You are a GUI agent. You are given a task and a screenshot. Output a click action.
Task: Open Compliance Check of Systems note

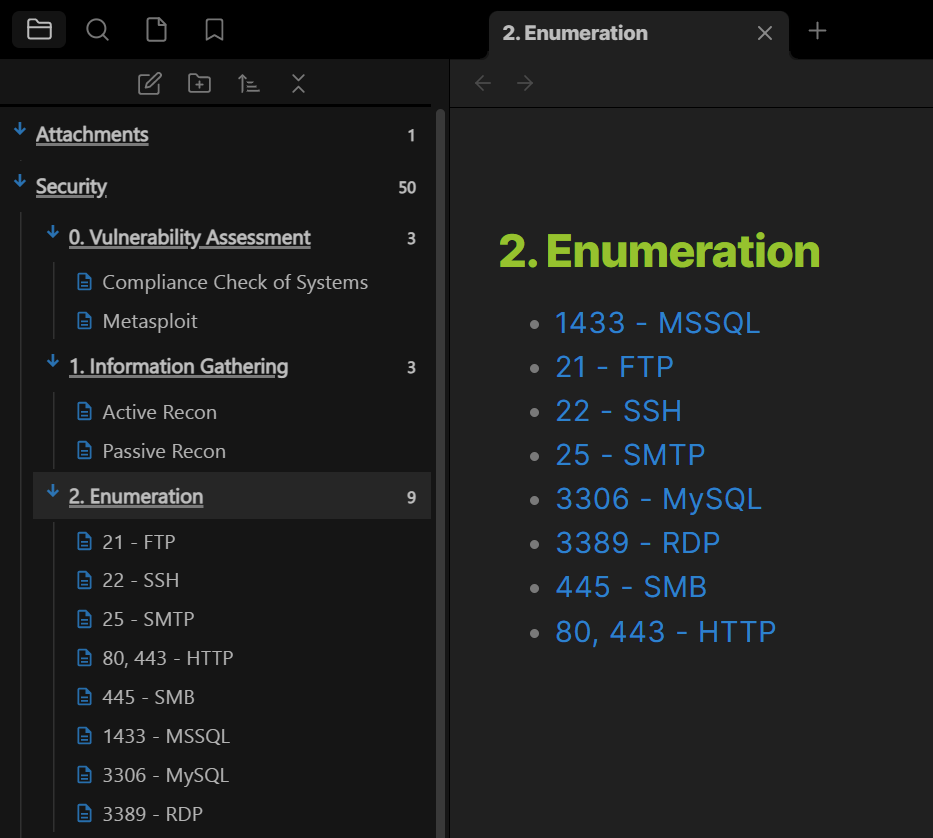point(235,282)
